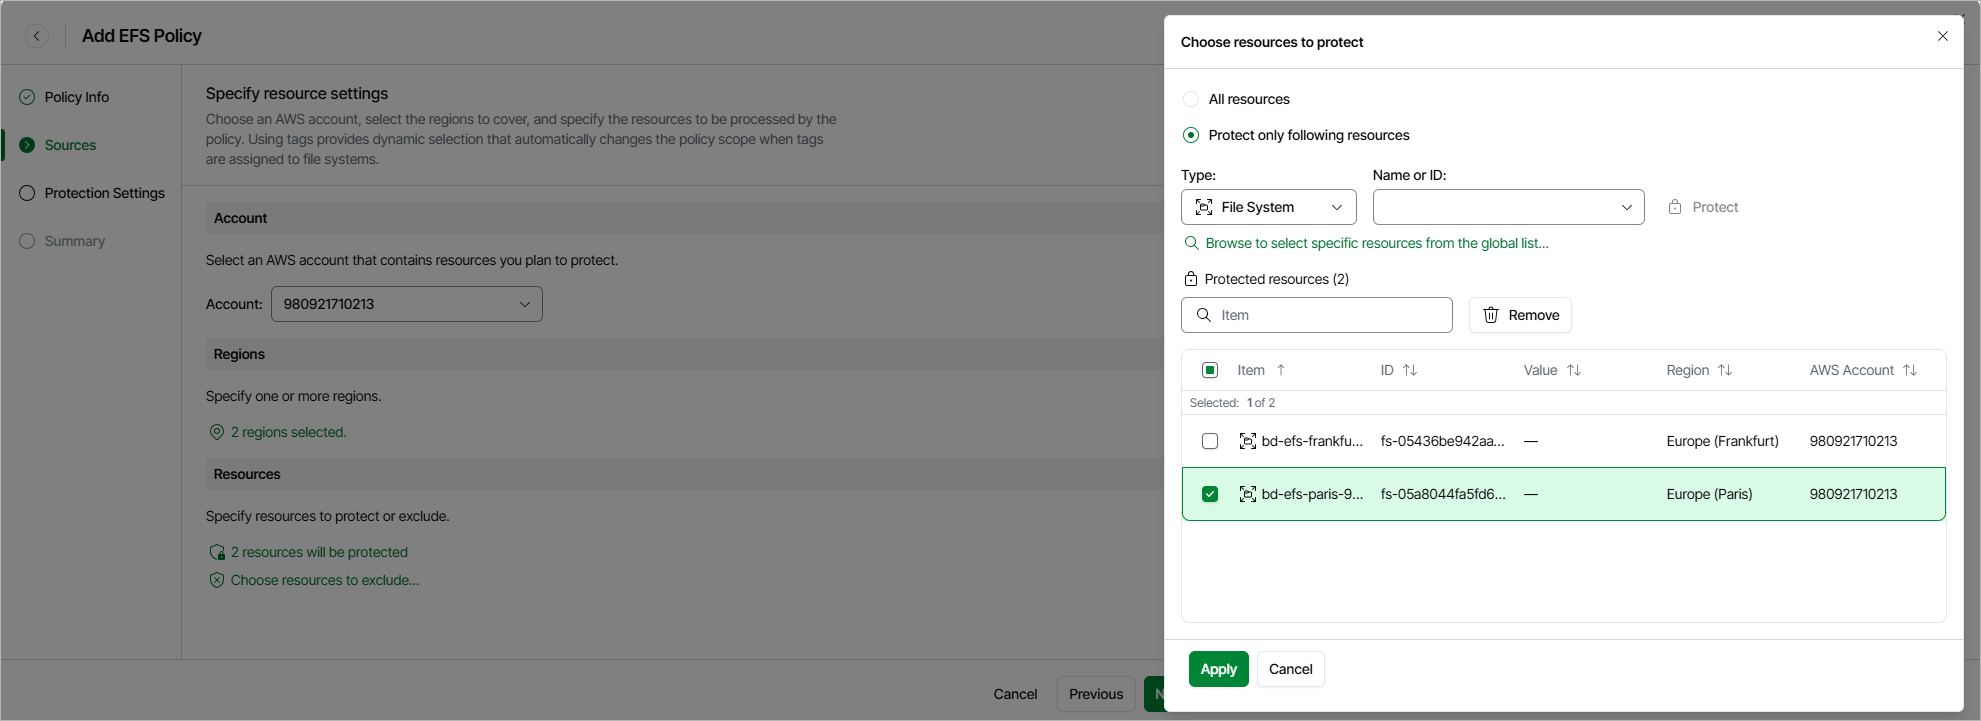Image resolution: width=1981 pixels, height=721 pixels.
Task: Click into the Item search field
Action: (1330, 315)
